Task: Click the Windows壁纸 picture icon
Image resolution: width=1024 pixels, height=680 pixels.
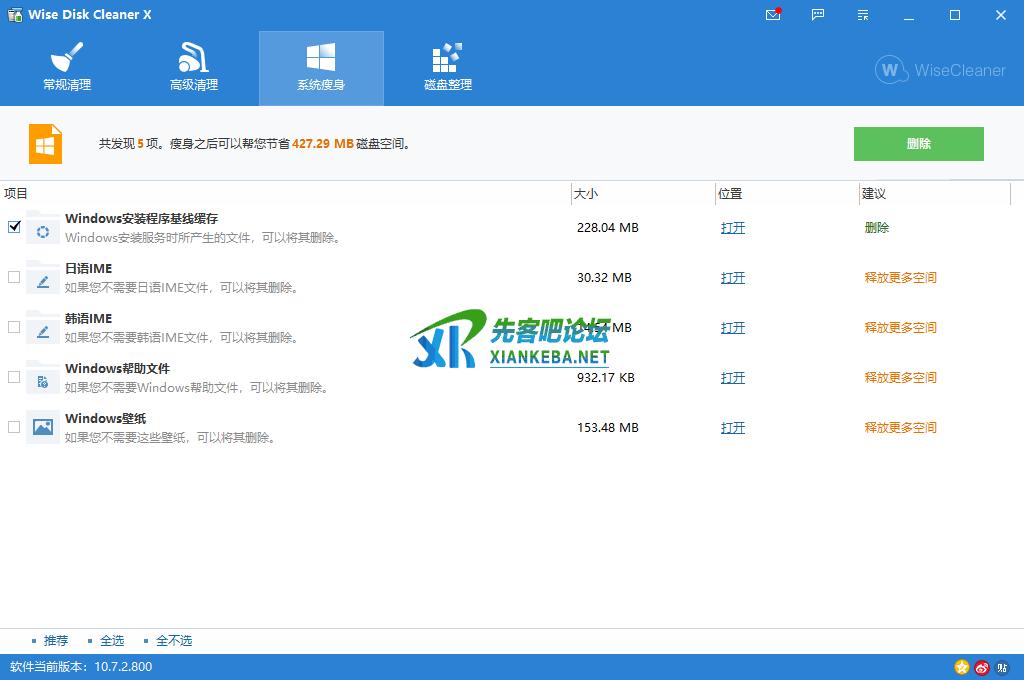Action: 42,427
